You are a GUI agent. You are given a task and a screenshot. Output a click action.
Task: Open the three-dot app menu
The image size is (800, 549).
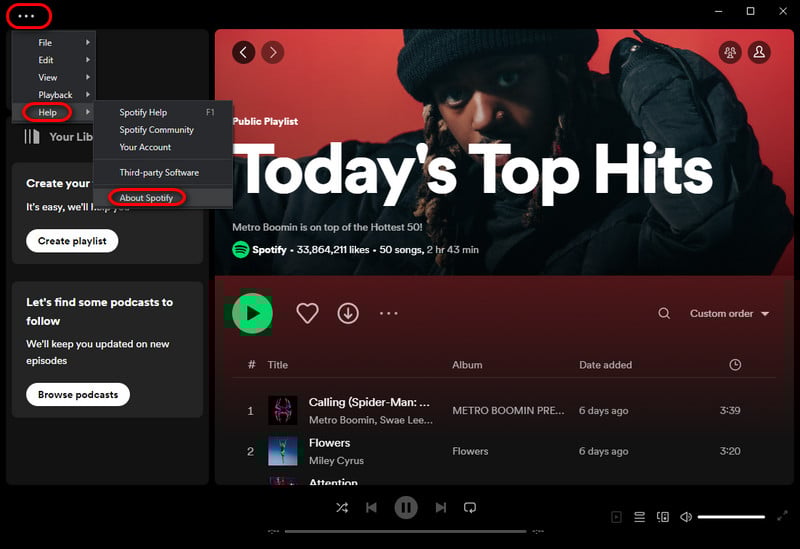(26, 16)
